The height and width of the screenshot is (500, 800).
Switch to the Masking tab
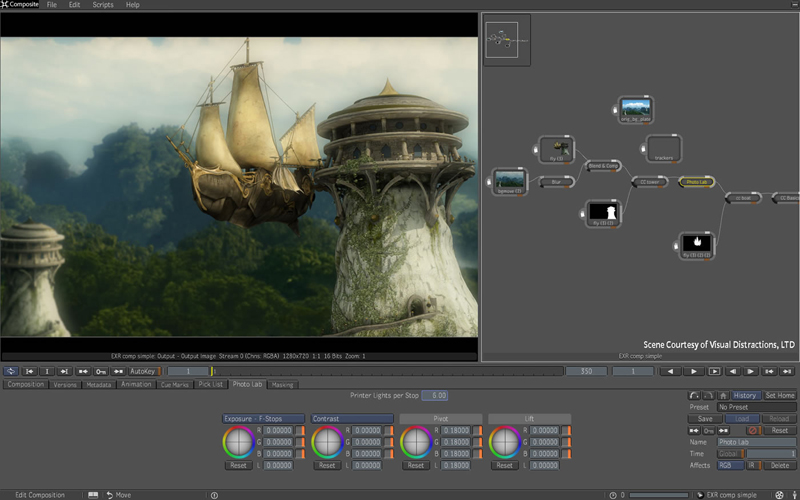tap(282, 384)
